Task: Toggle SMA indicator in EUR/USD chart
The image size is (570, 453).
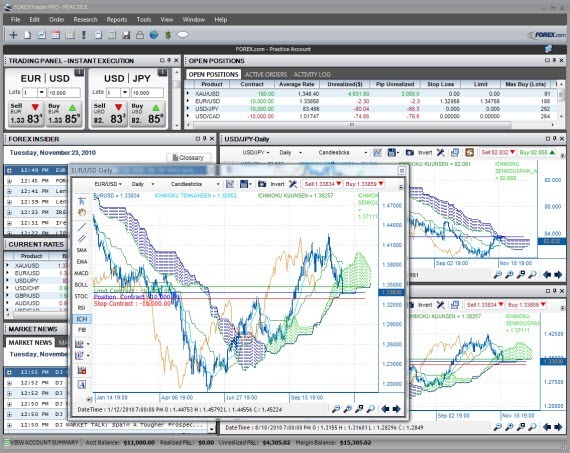Action: pos(82,250)
